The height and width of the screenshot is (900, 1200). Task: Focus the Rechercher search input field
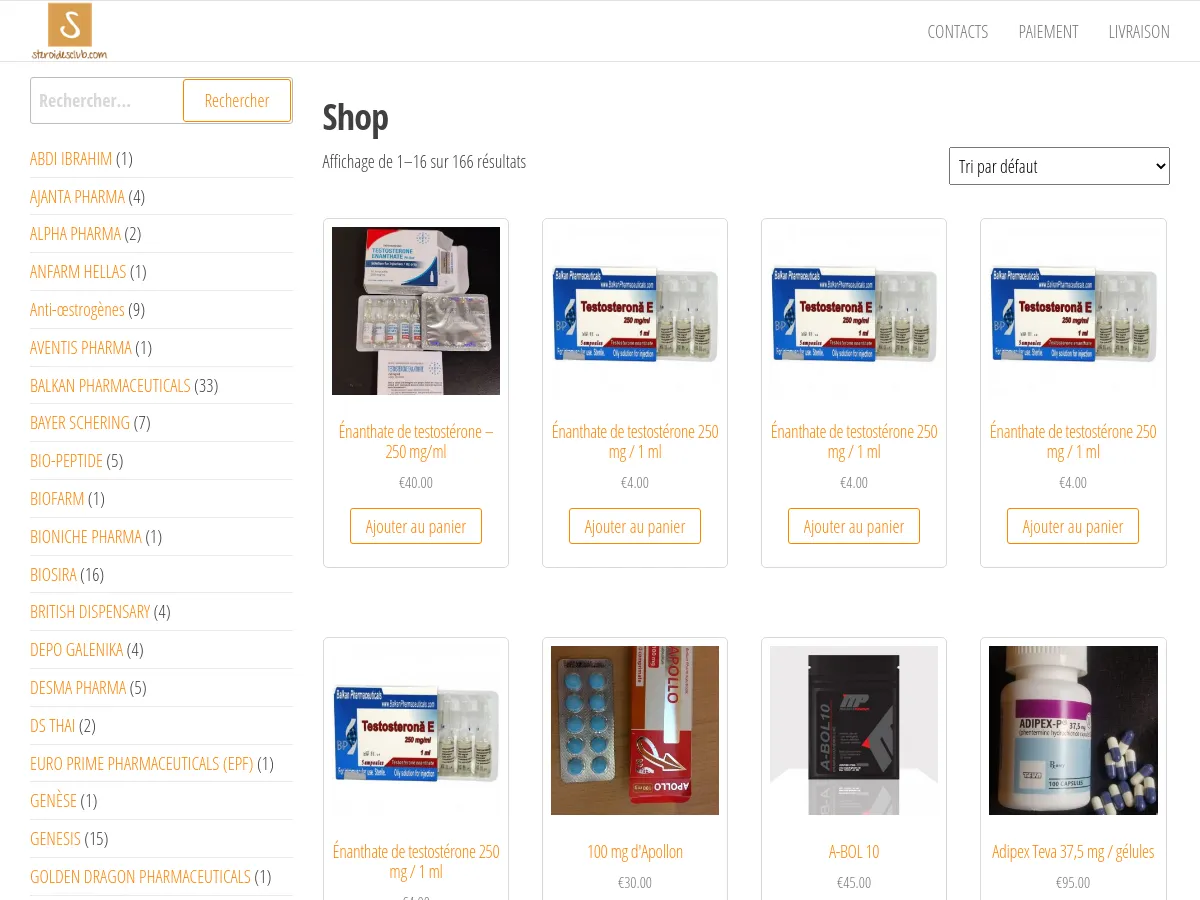point(106,101)
